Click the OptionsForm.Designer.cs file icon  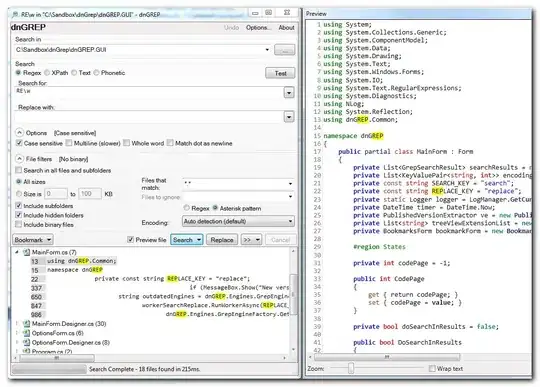(x=26, y=343)
